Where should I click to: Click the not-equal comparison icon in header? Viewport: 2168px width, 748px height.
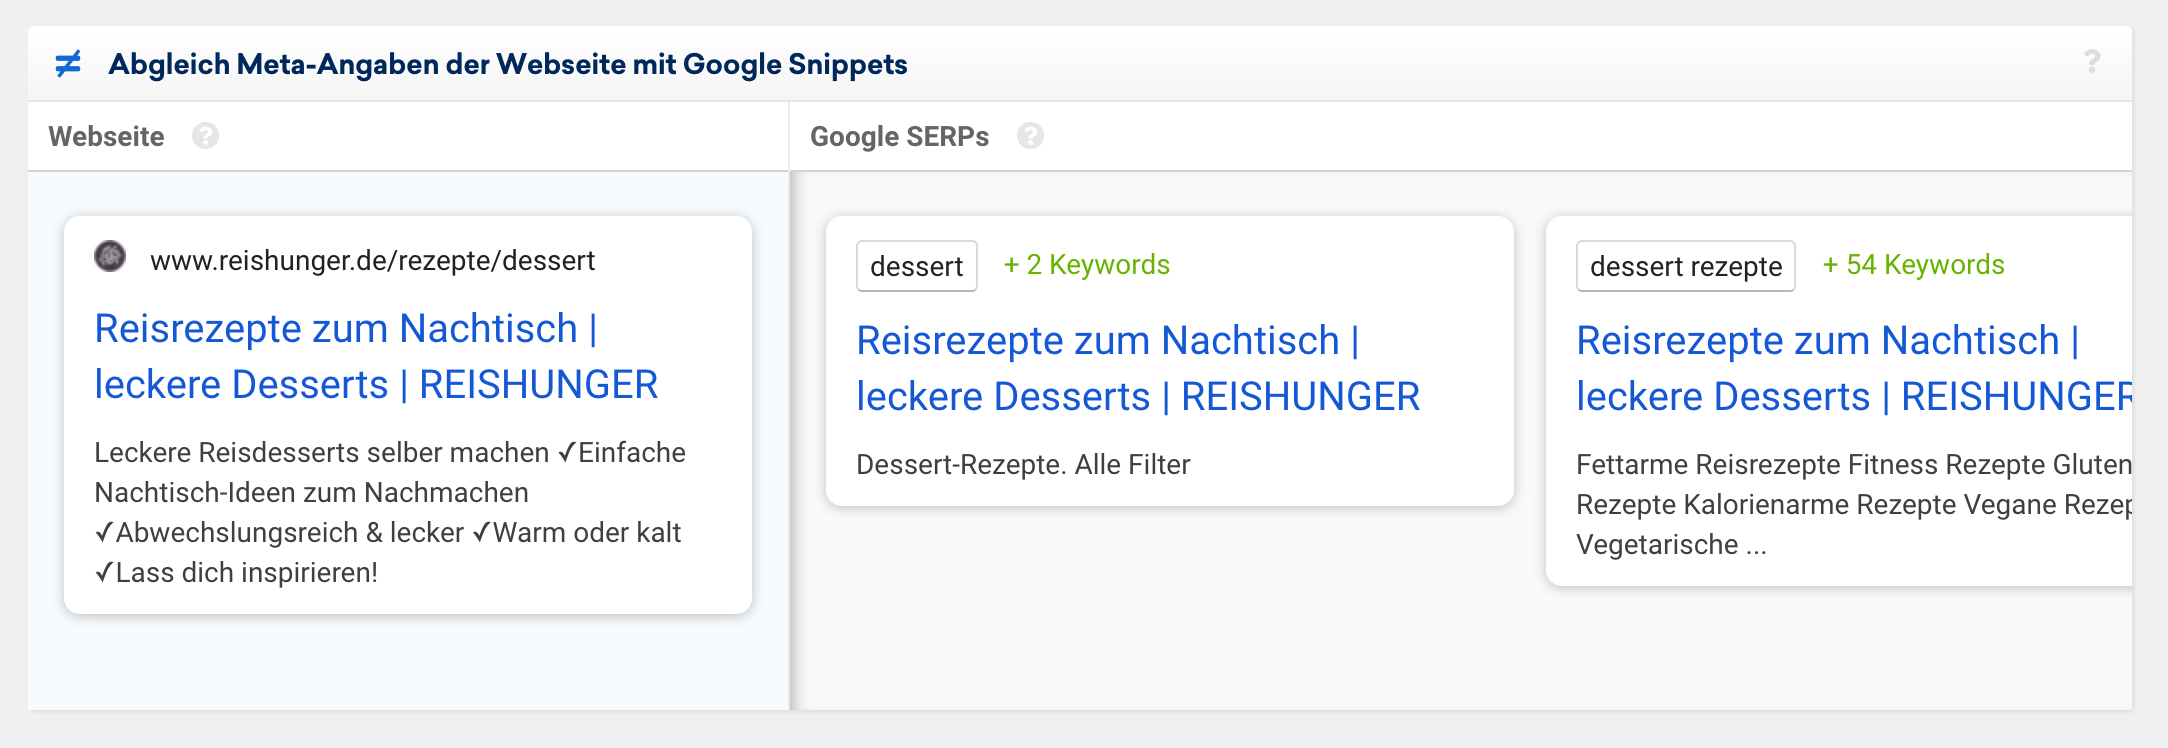click(68, 64)
